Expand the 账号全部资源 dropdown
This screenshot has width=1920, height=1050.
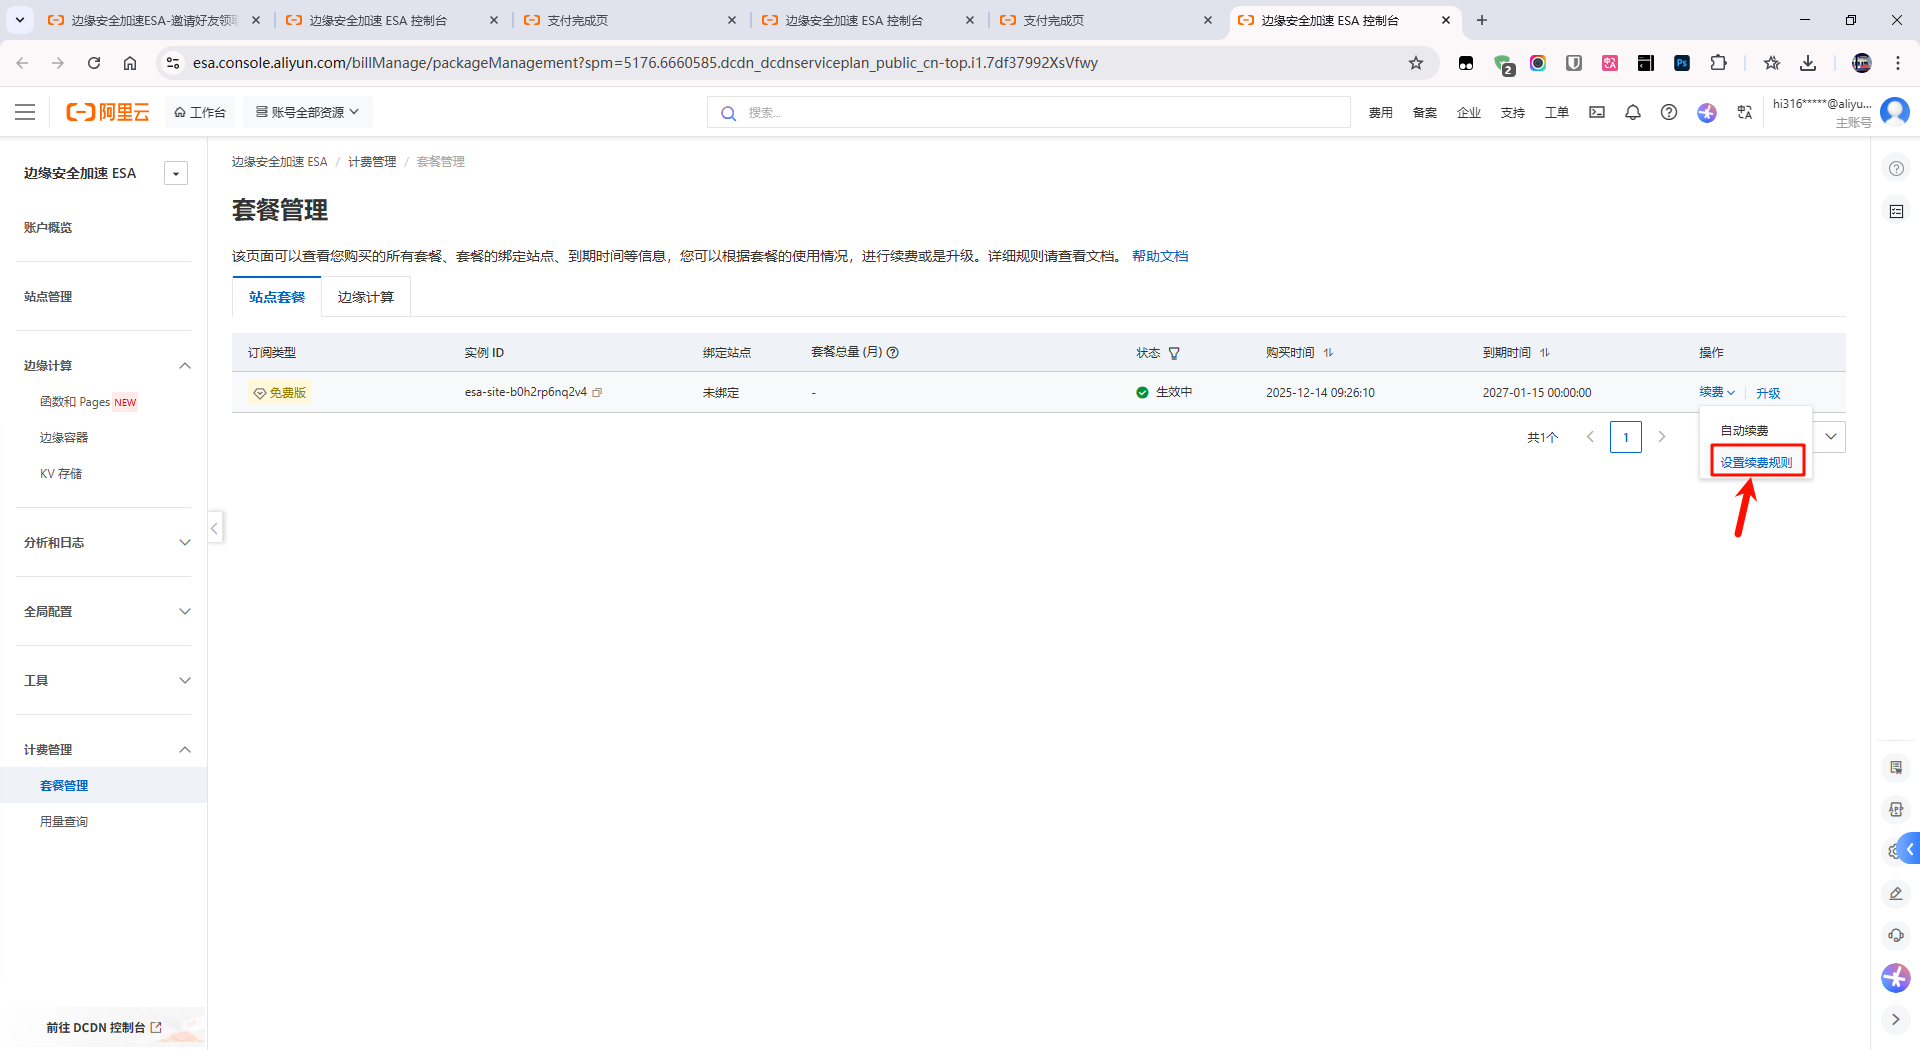307,111
